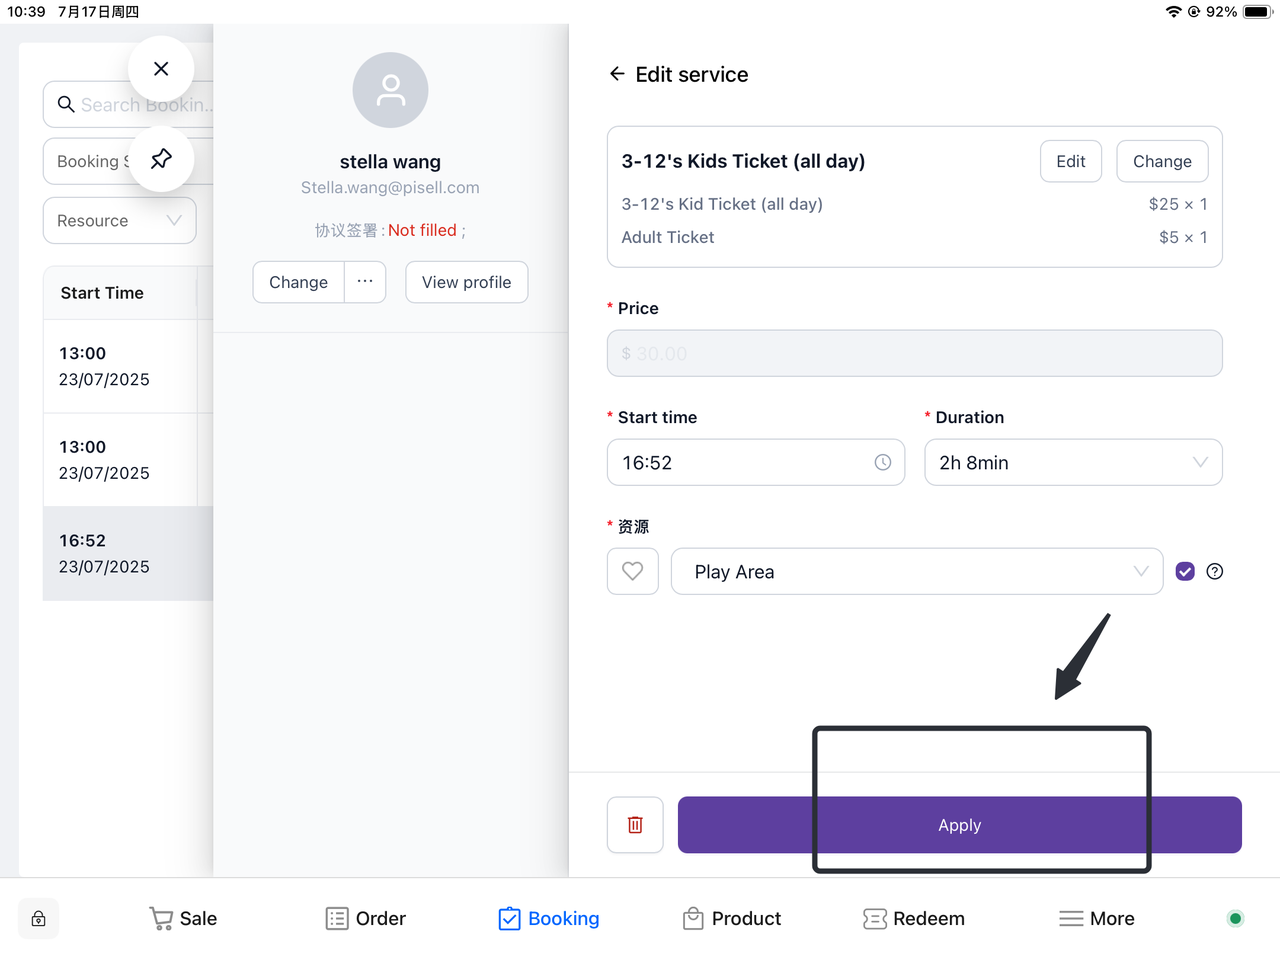The width and height of the screenshot is (1280, 960).
Task: Click the help question mark icon
Action: [1215, 571]
